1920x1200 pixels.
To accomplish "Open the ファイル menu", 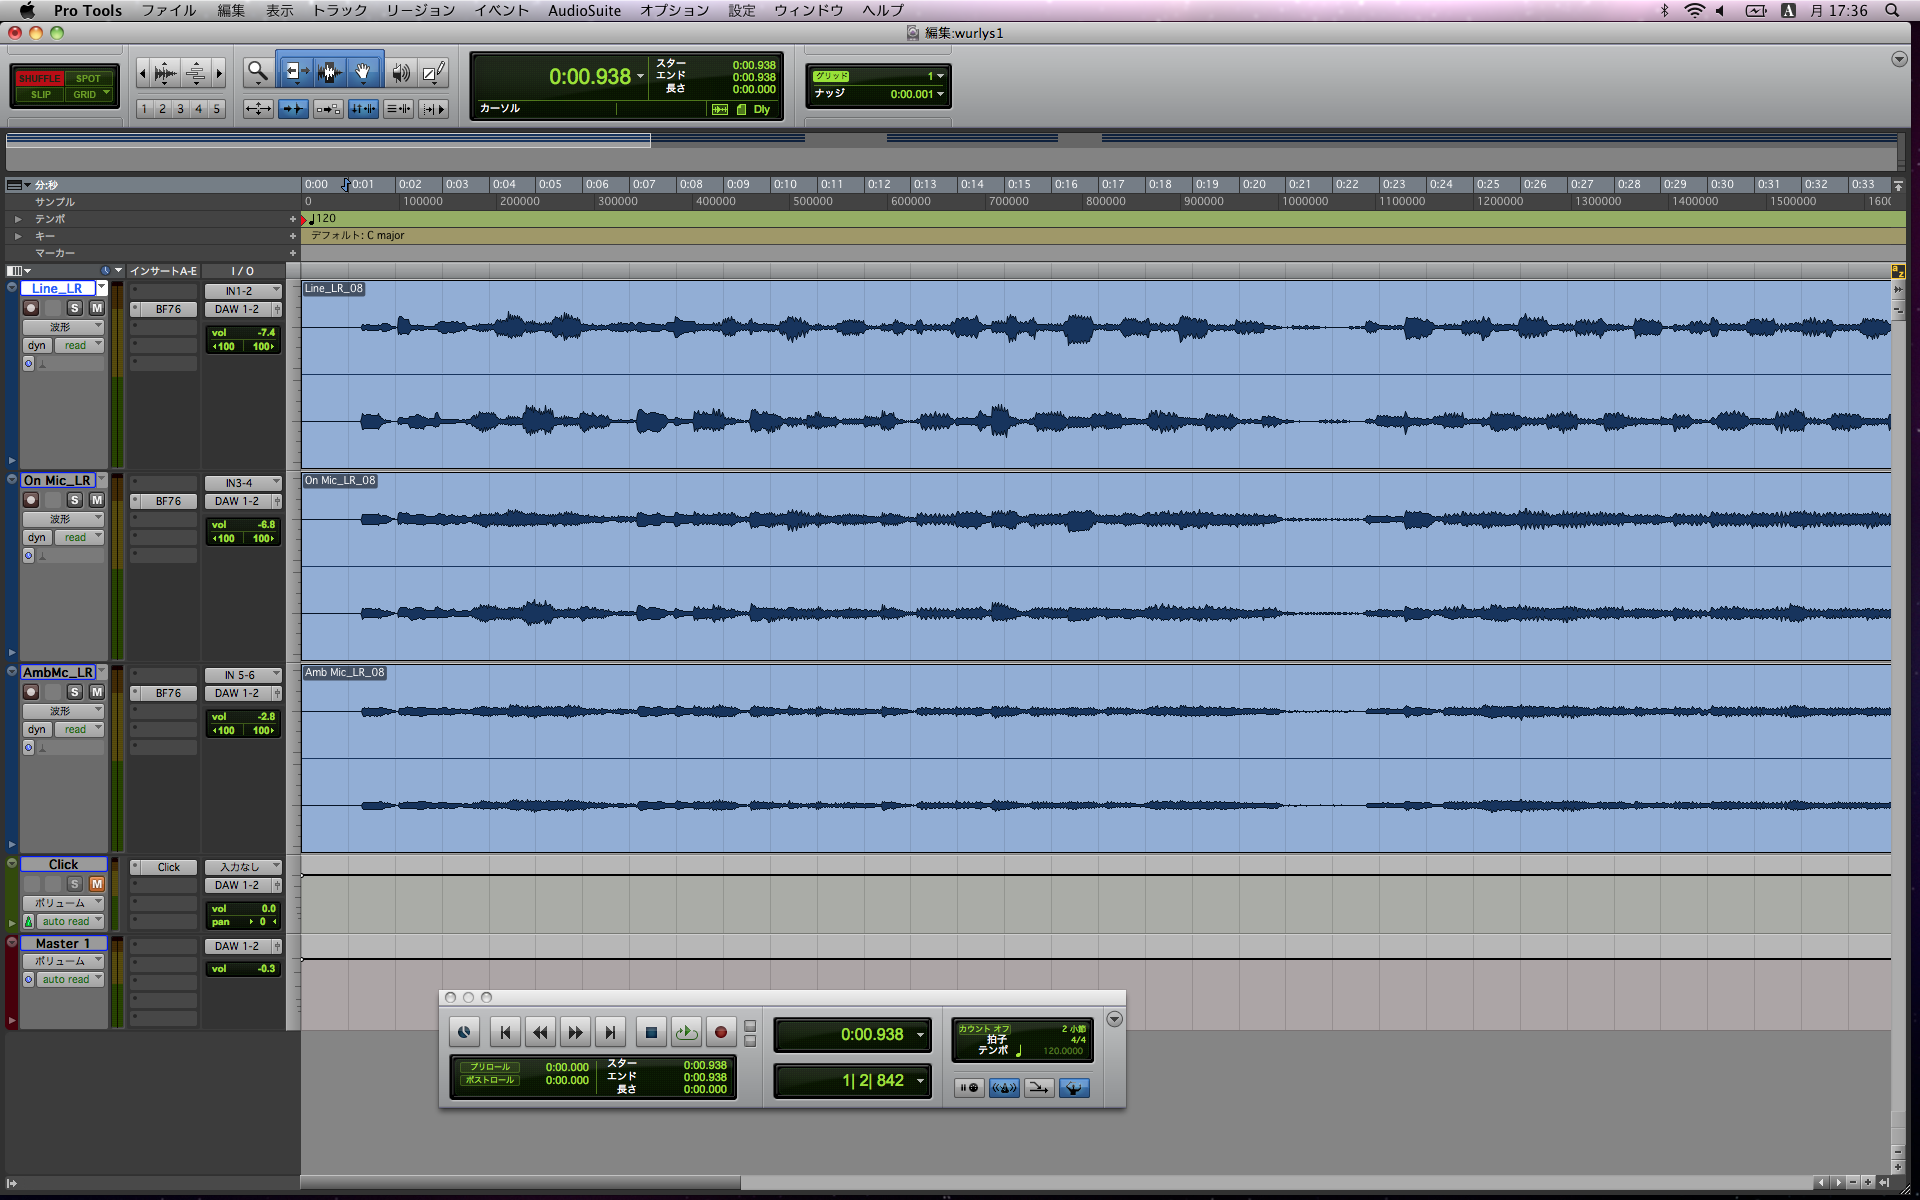I will click(x=168, y=10).
